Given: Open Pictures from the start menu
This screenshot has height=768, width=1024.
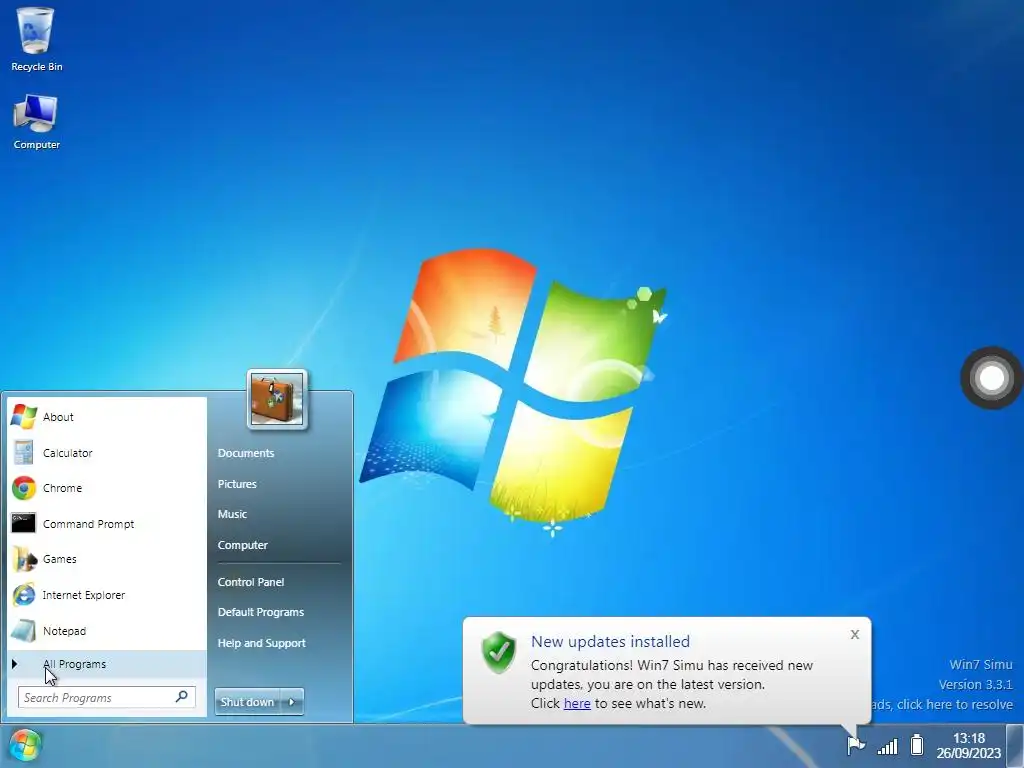Looking at the screenshot, I should coord(237,484).
